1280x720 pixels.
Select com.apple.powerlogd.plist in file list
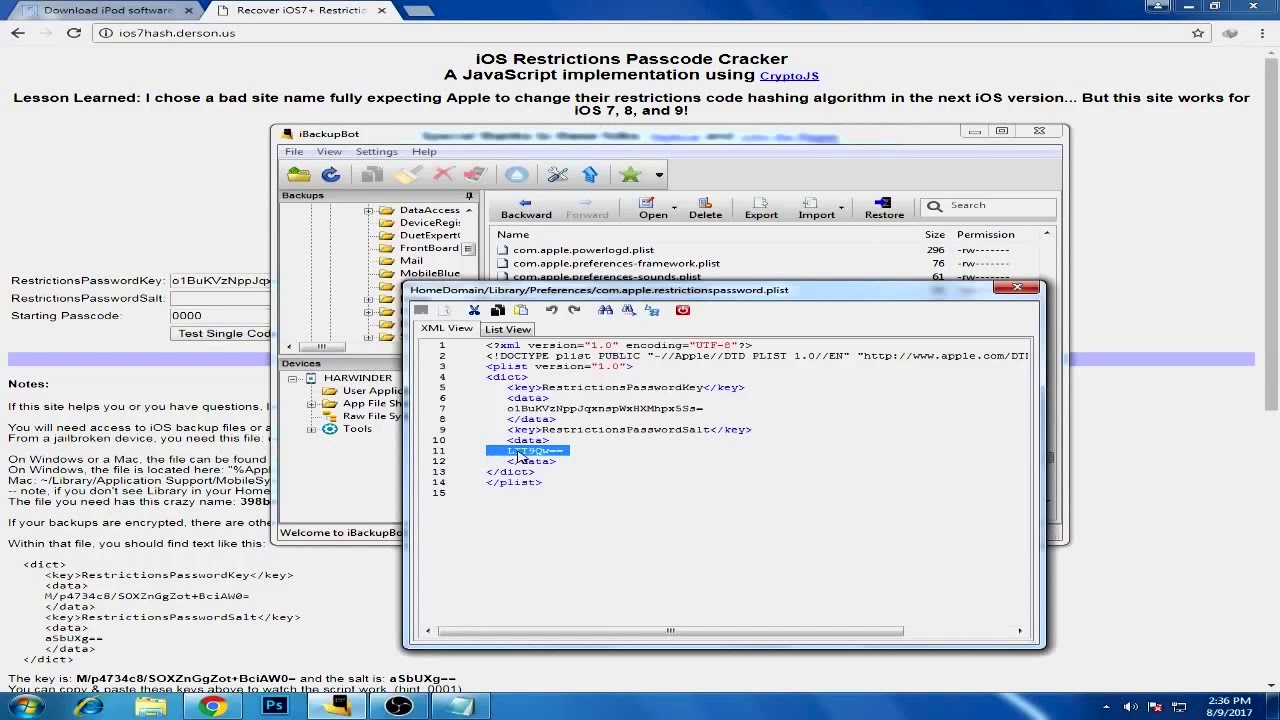pyautogui.click(x=583, y=251)
